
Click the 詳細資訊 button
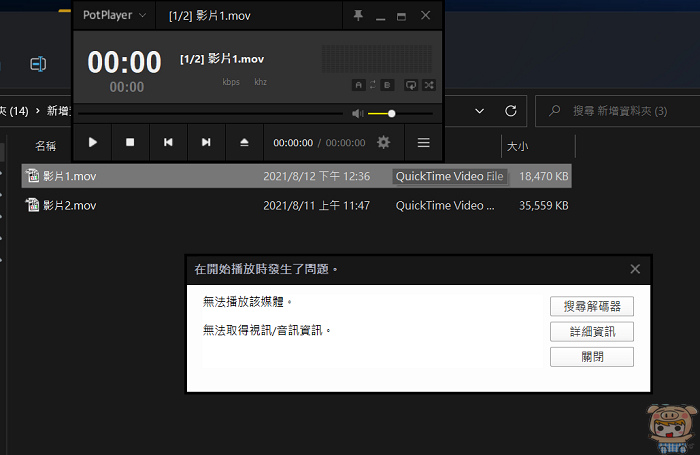tap(591, 331)
